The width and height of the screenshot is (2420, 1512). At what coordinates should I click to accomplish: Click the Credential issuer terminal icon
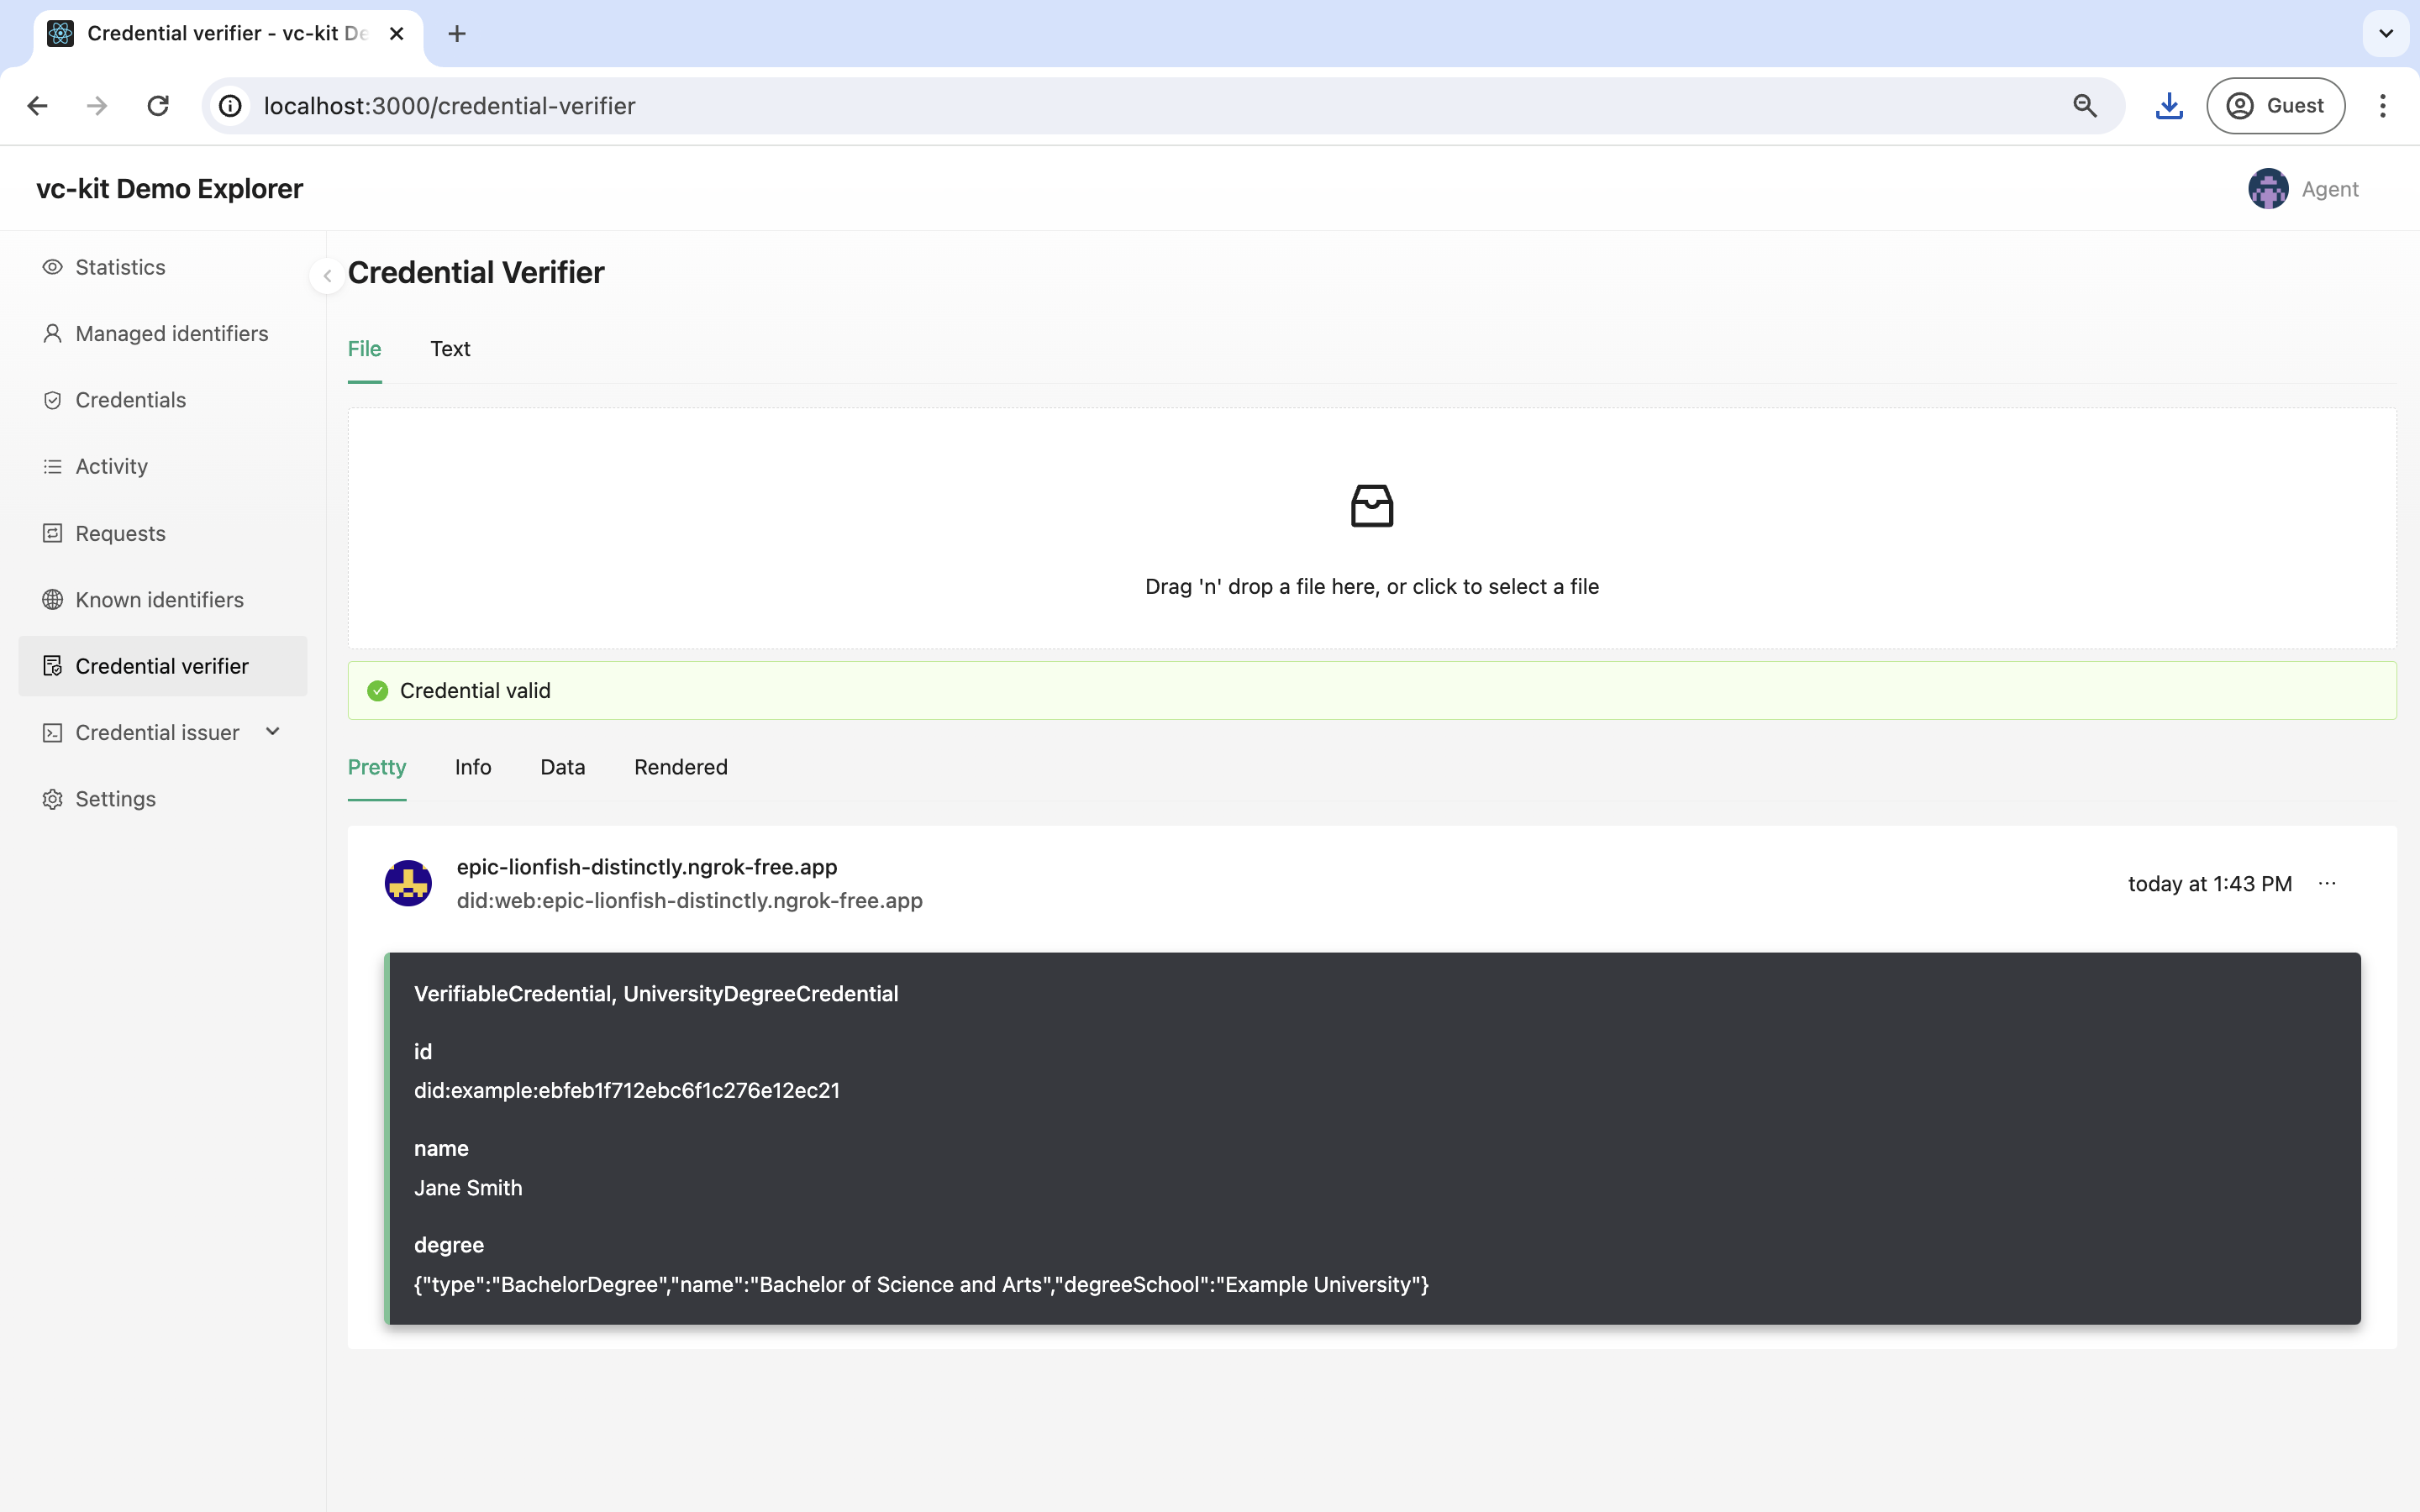[x=52, y=733]
